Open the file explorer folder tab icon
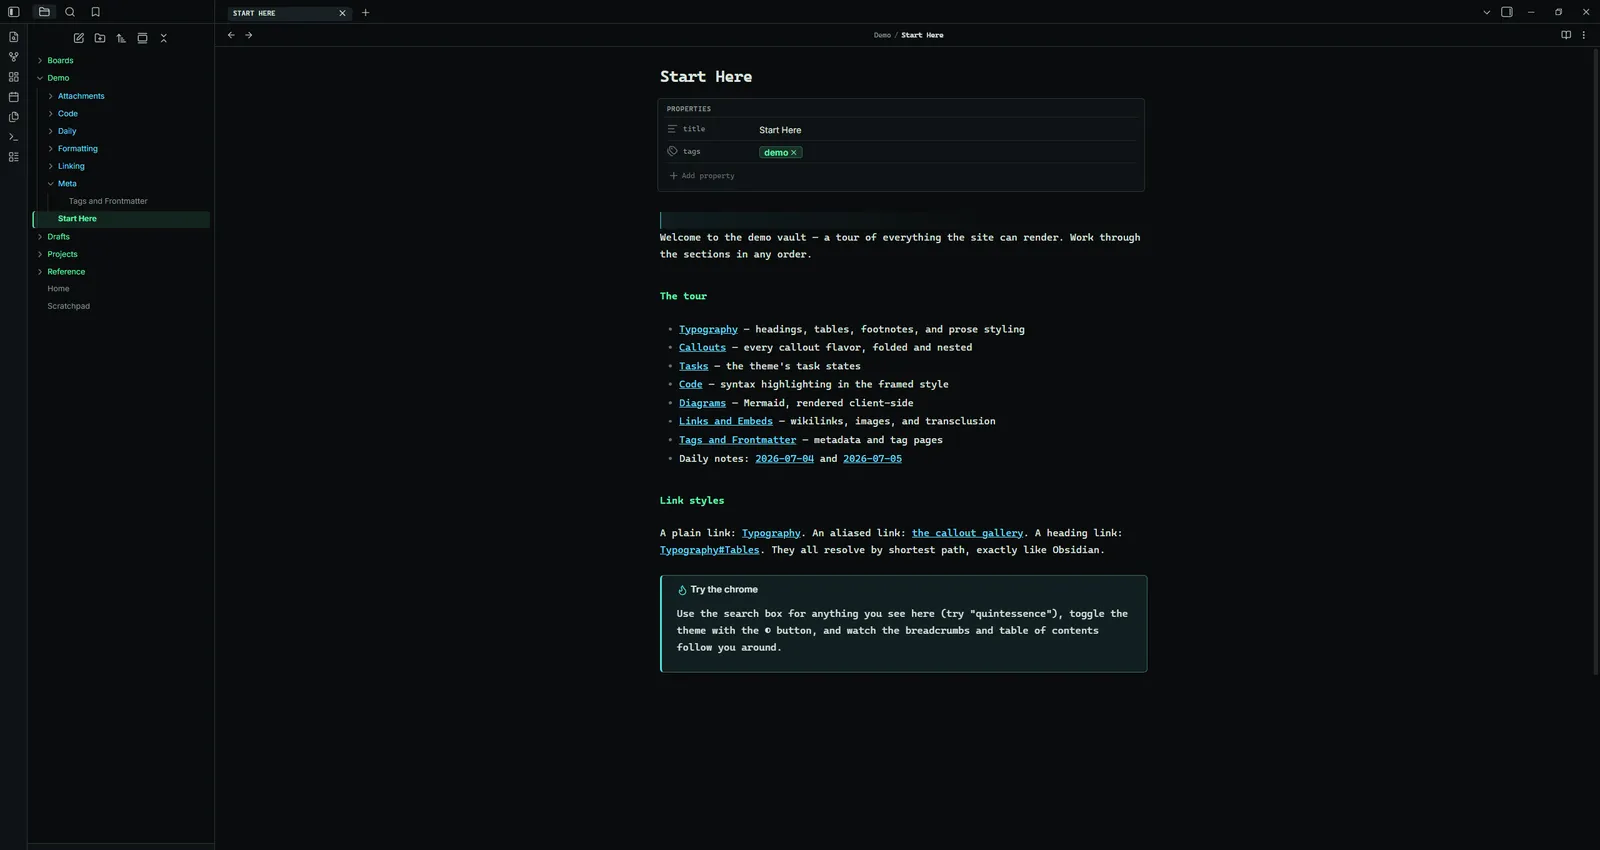Image resolution: width=1600 pixels, height=850 pixels. point(44,12)
